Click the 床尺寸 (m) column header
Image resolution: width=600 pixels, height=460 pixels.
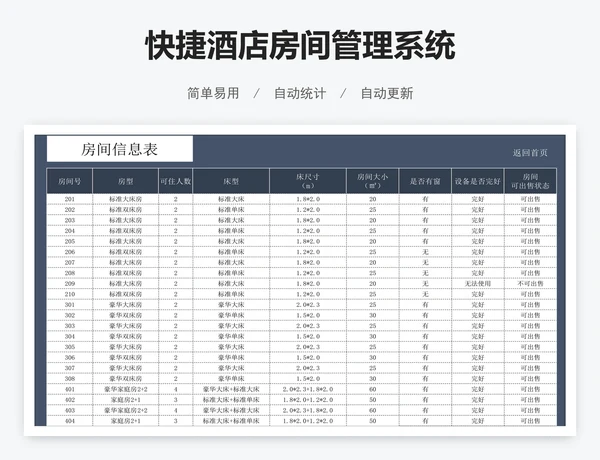coord(308,181)
